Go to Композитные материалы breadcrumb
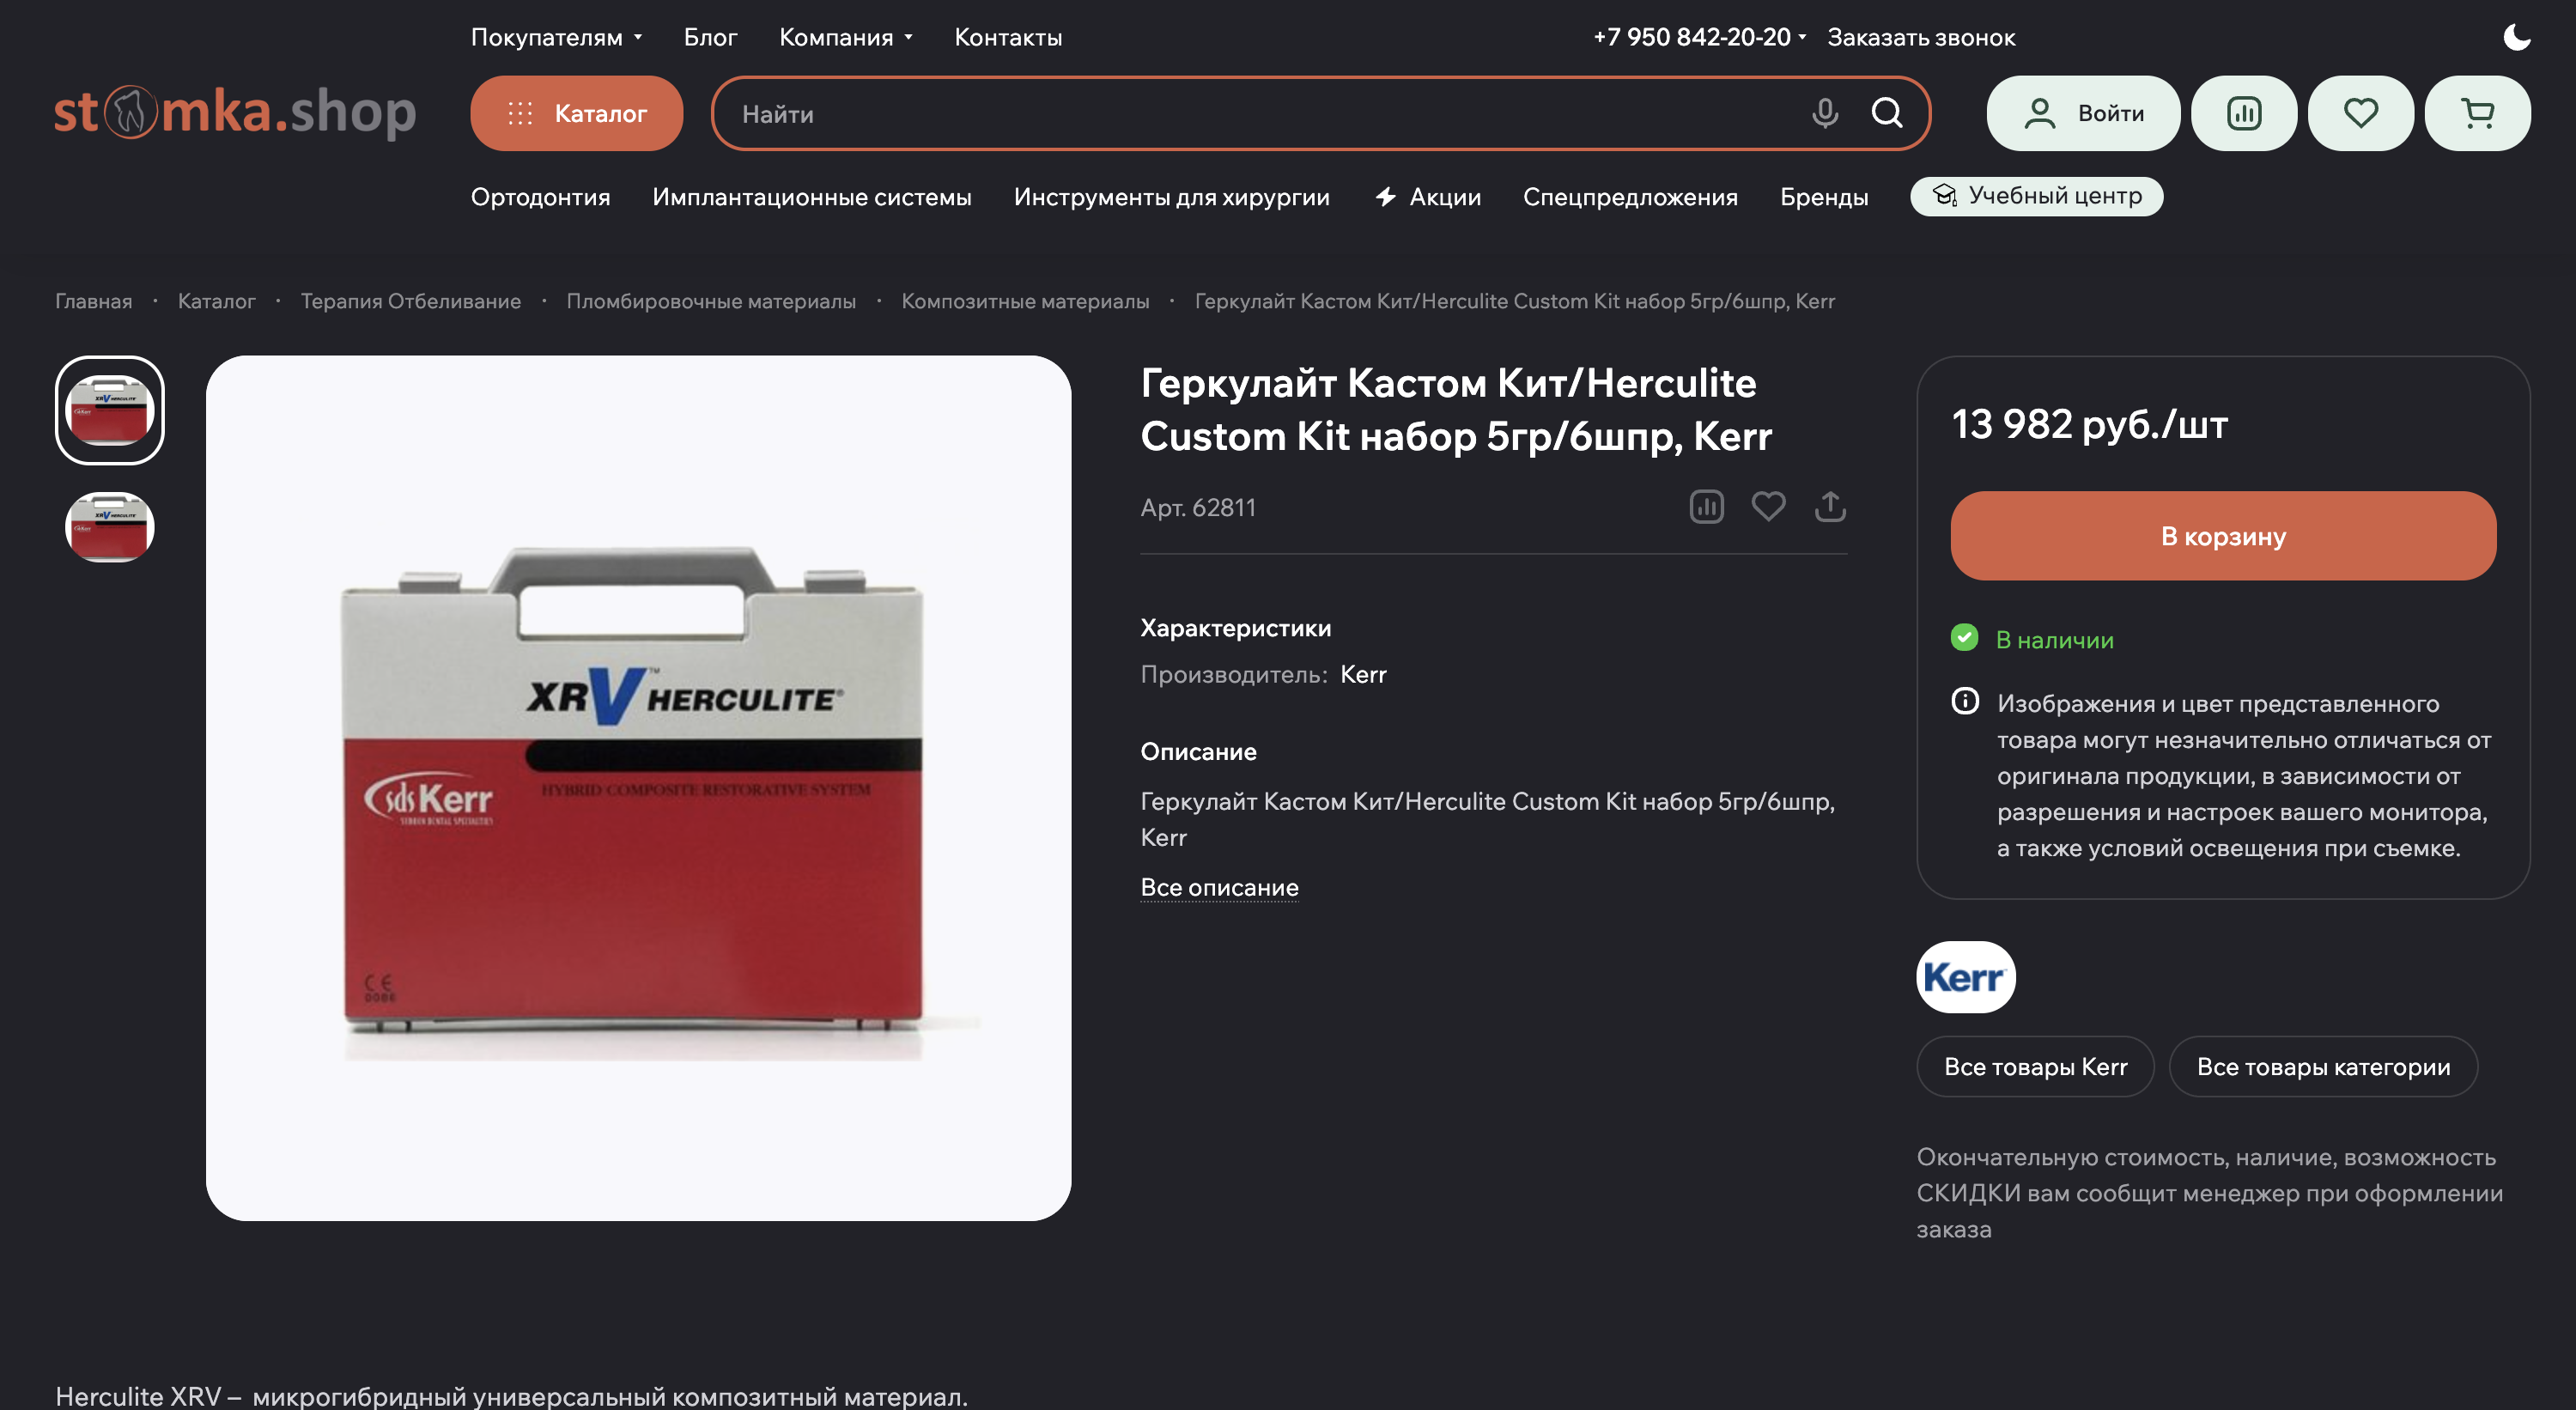The height and width of the screenshot is (1410, 2576). coord(1025,301)
